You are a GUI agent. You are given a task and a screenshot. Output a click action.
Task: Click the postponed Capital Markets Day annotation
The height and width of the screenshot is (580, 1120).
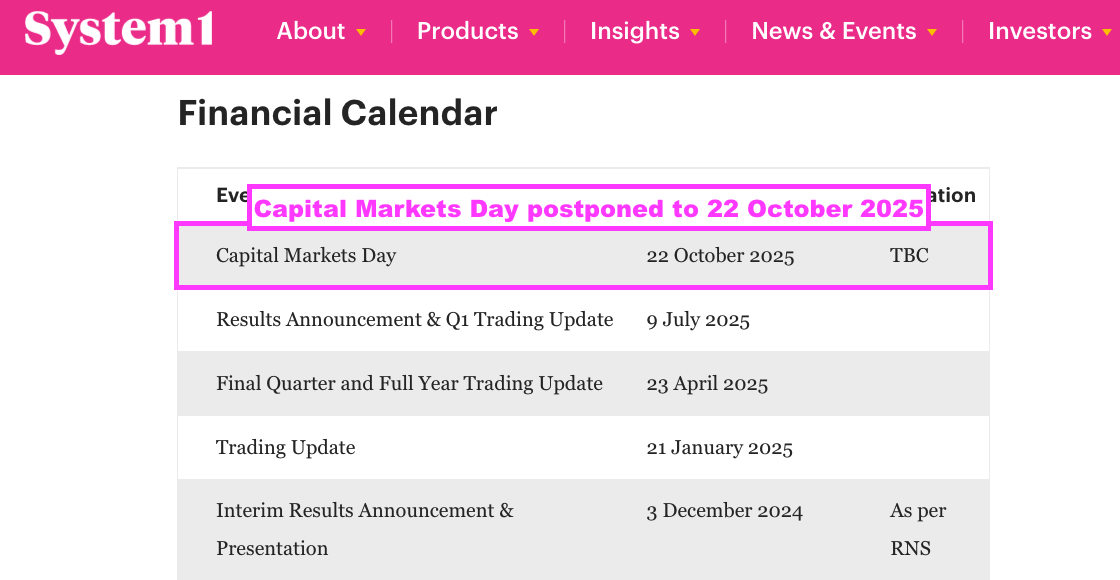pos(589,208)
